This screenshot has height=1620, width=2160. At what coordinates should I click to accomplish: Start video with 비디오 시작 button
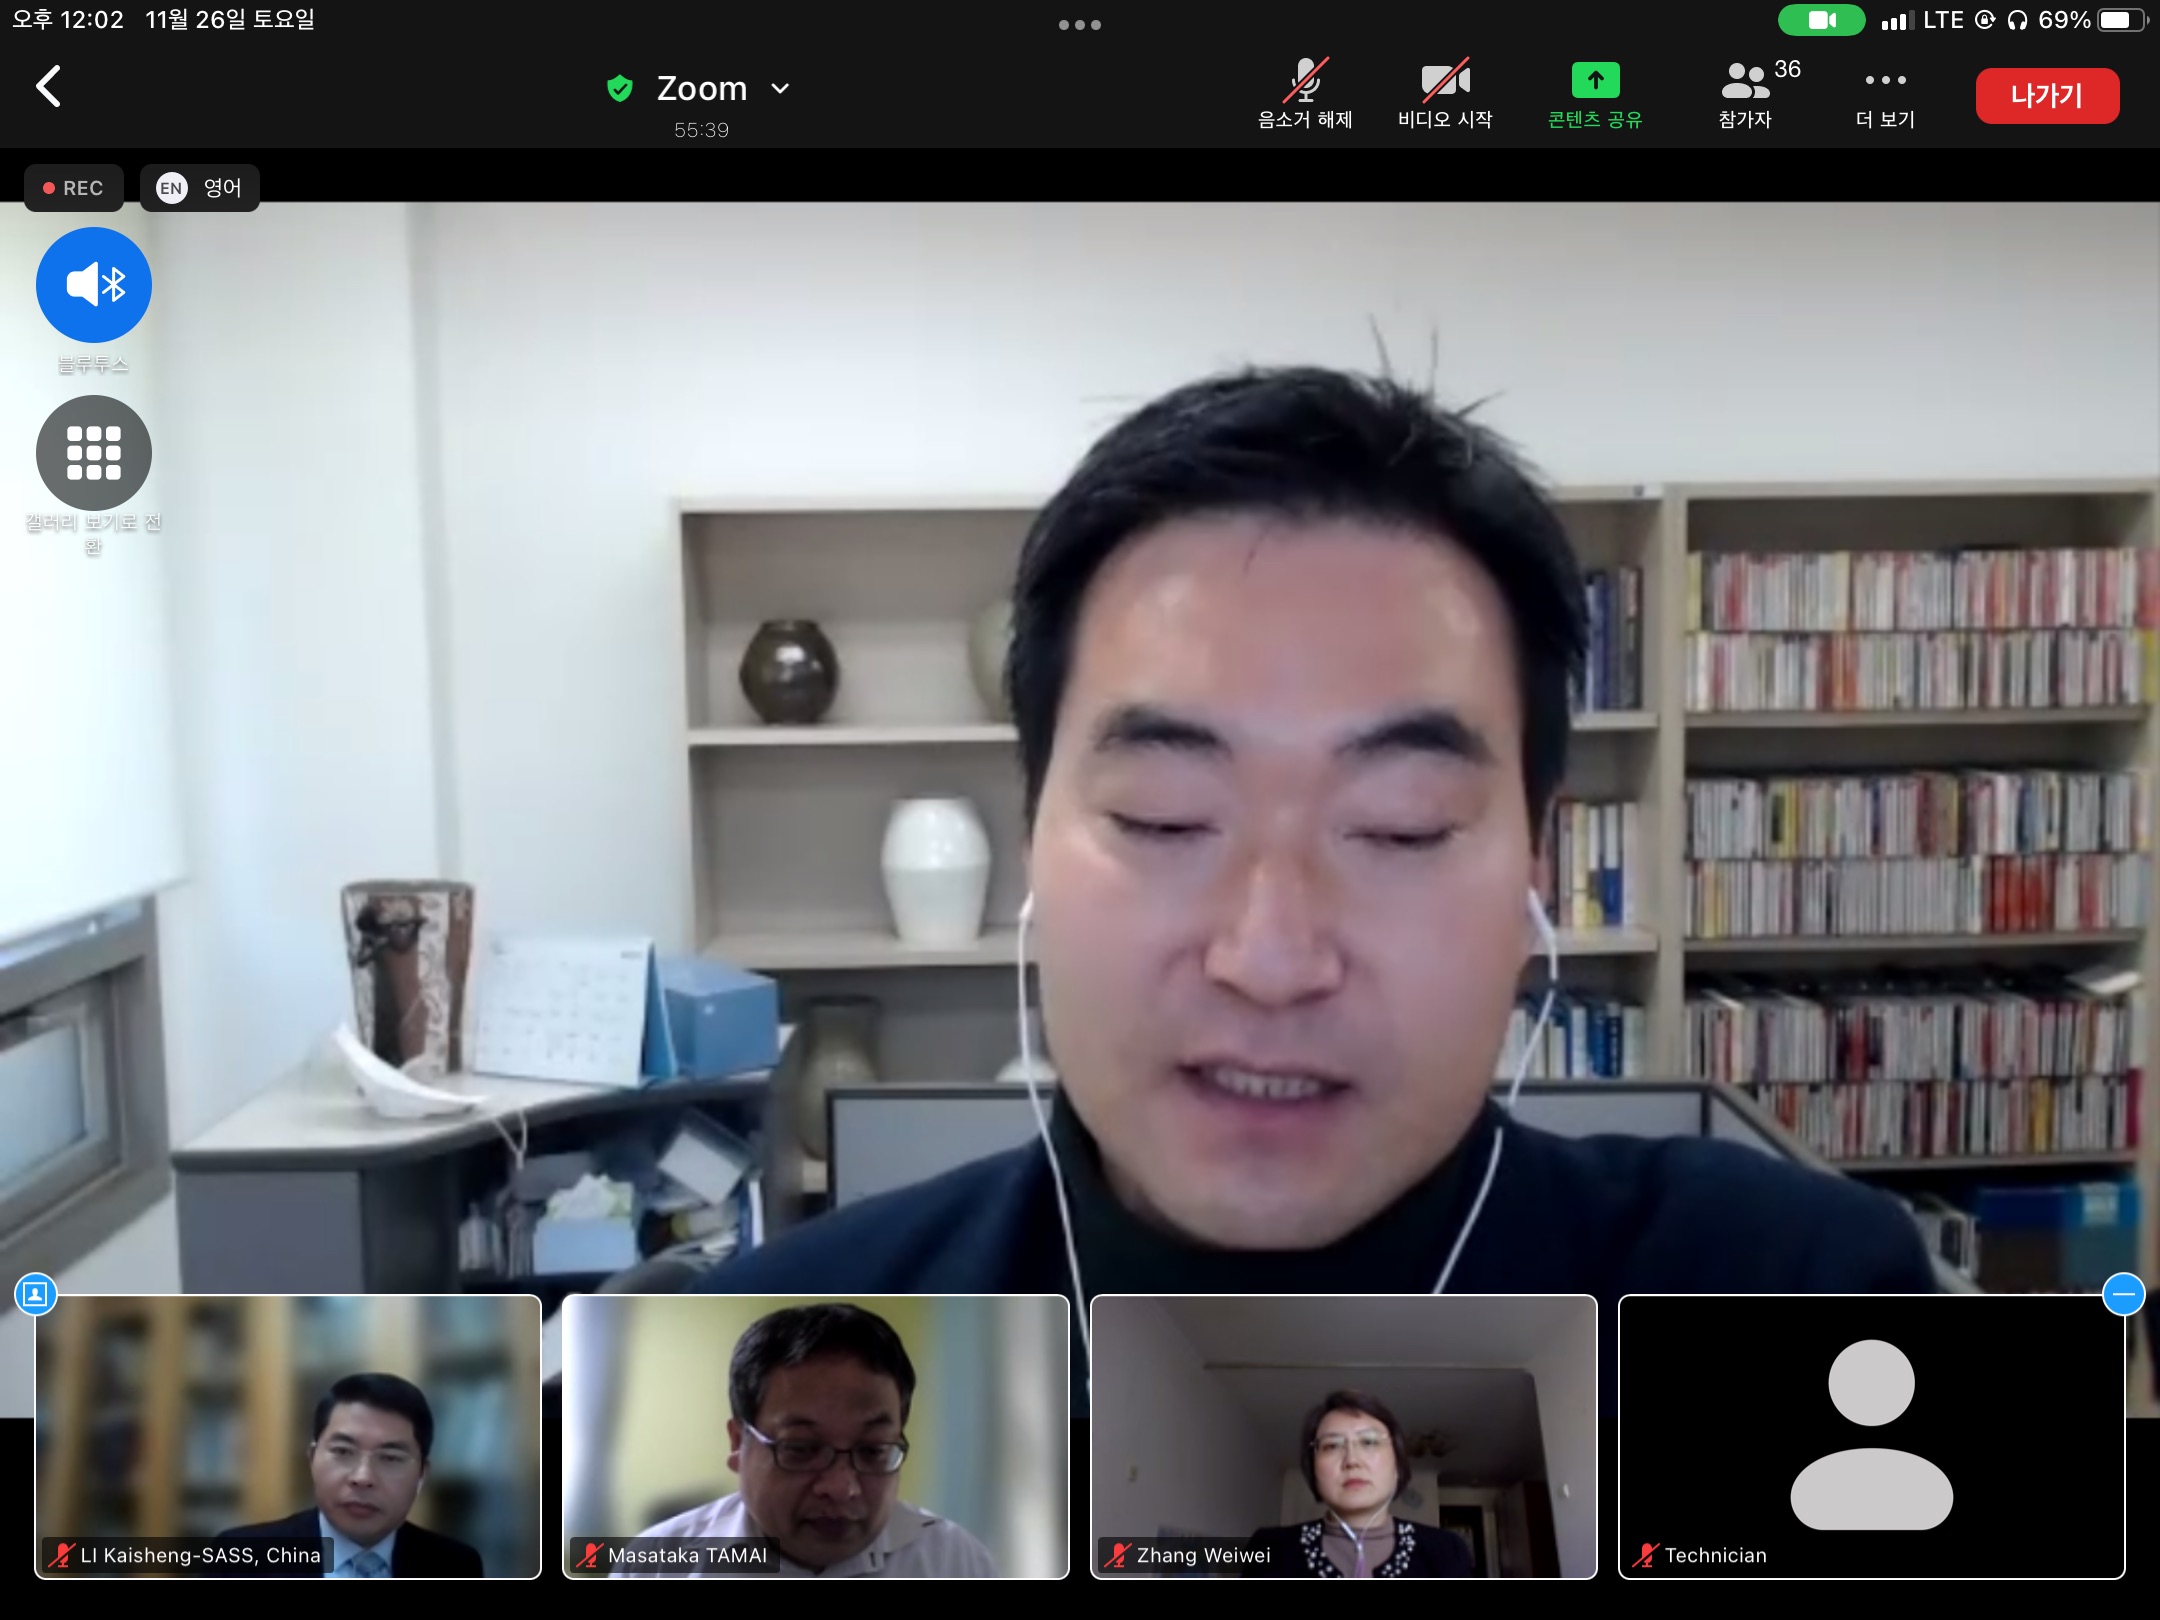1445,94
